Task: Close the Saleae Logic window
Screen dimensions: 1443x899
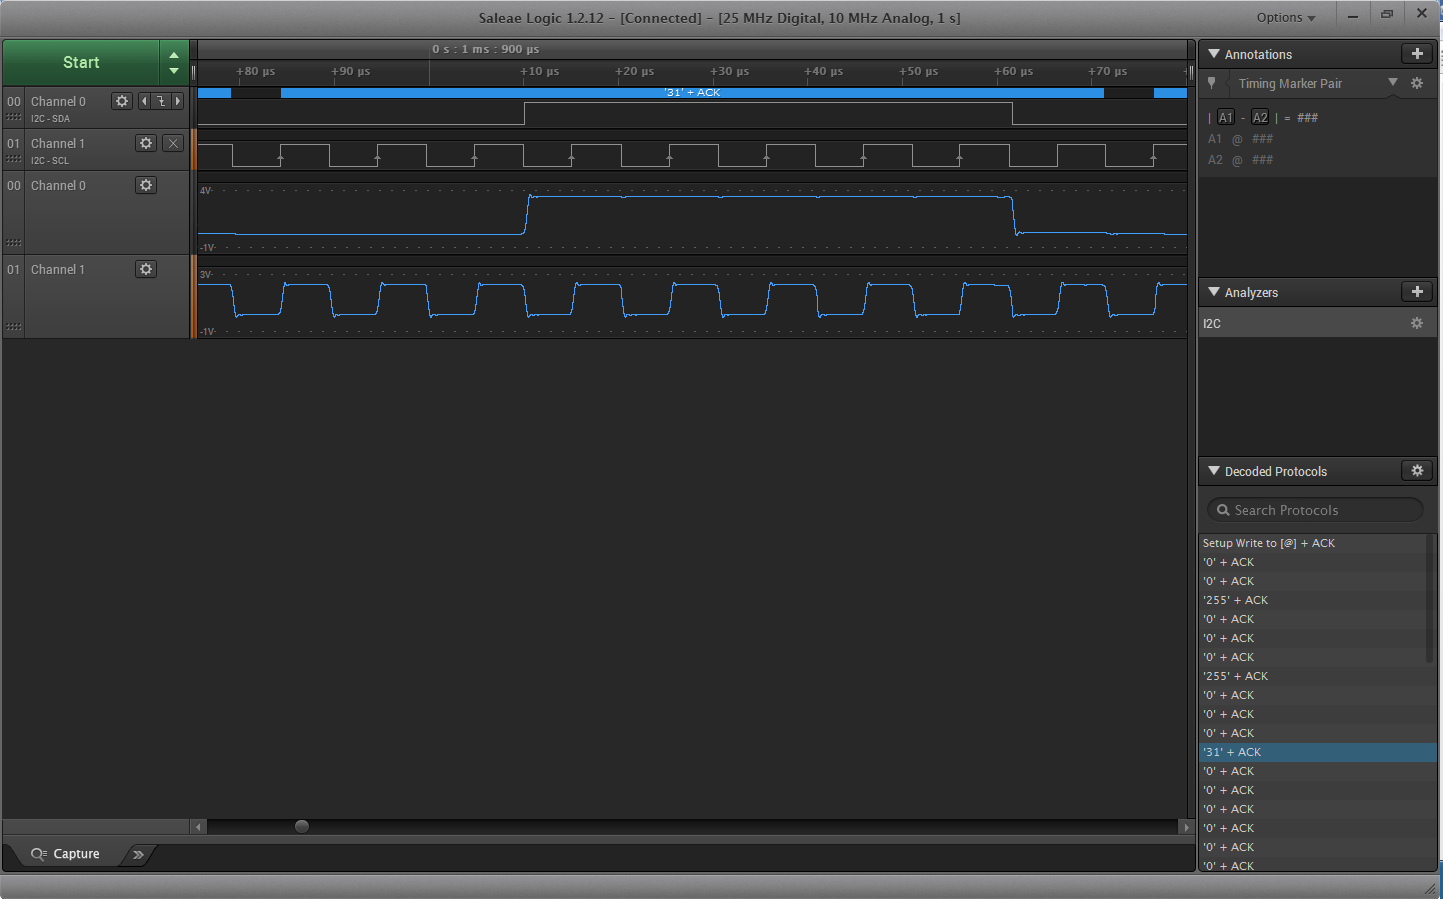Action: pyautogui.click(x=1422, y=15)
